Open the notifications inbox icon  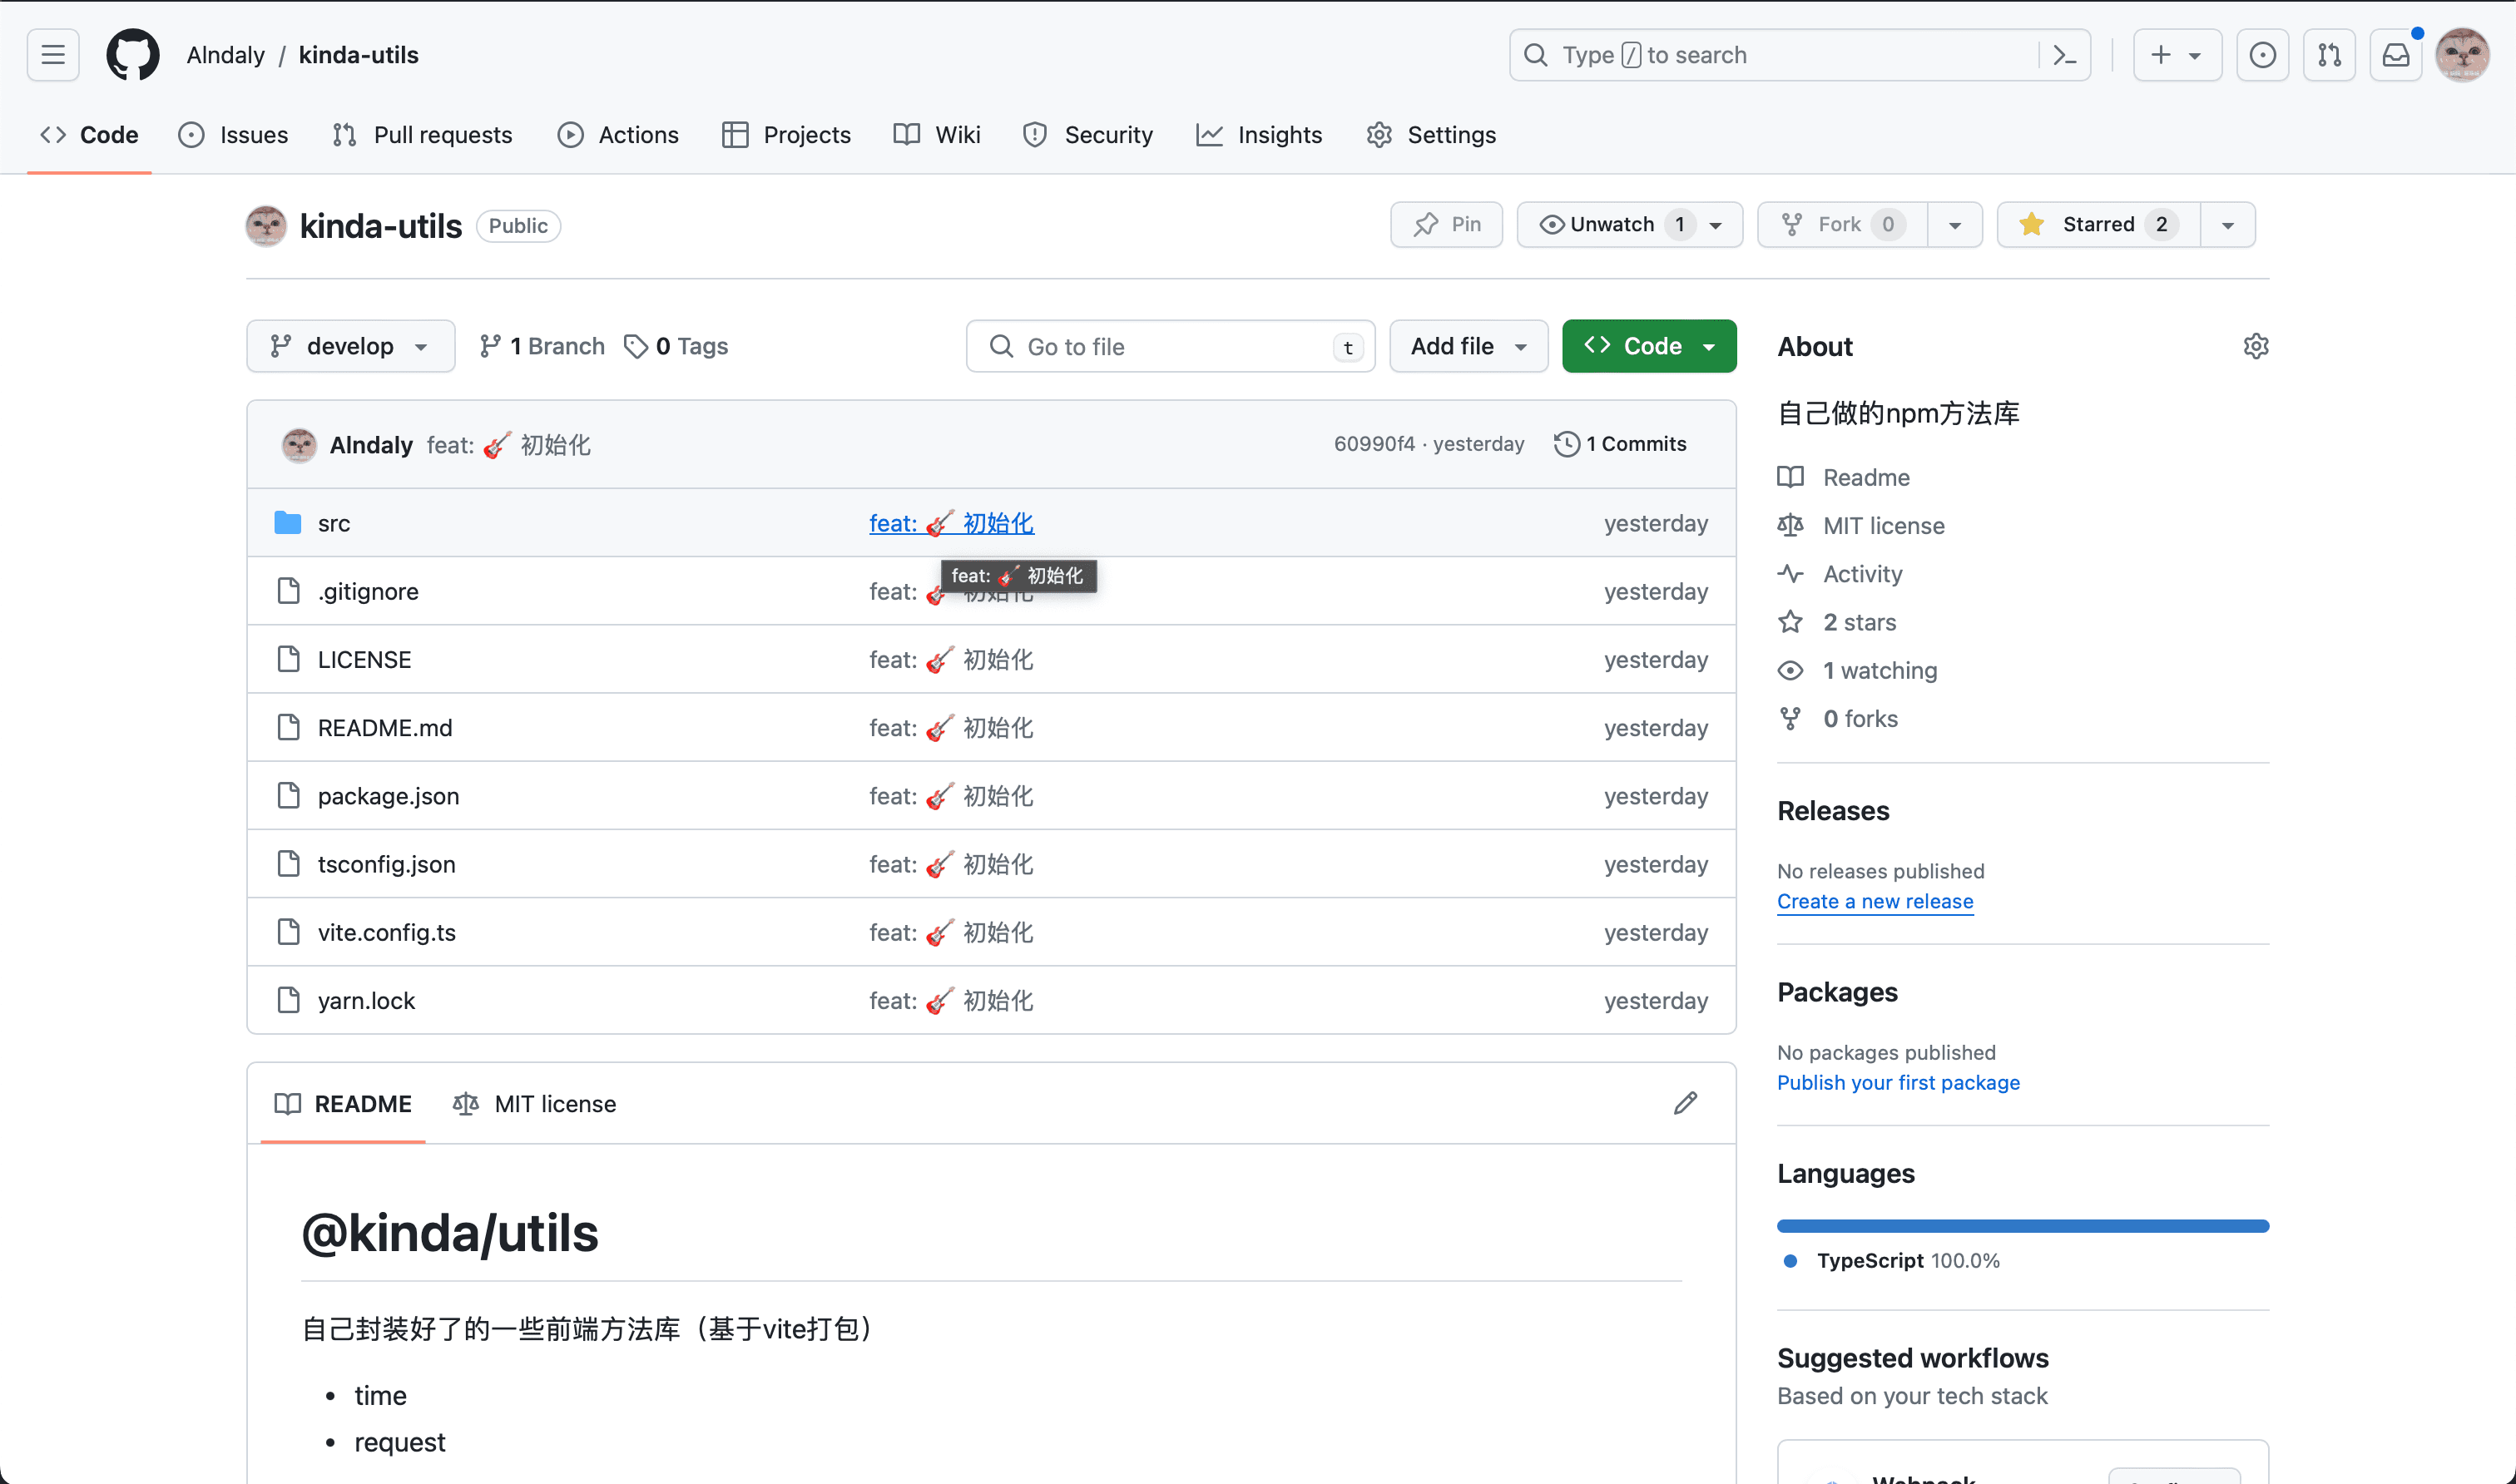point(2396,55)
